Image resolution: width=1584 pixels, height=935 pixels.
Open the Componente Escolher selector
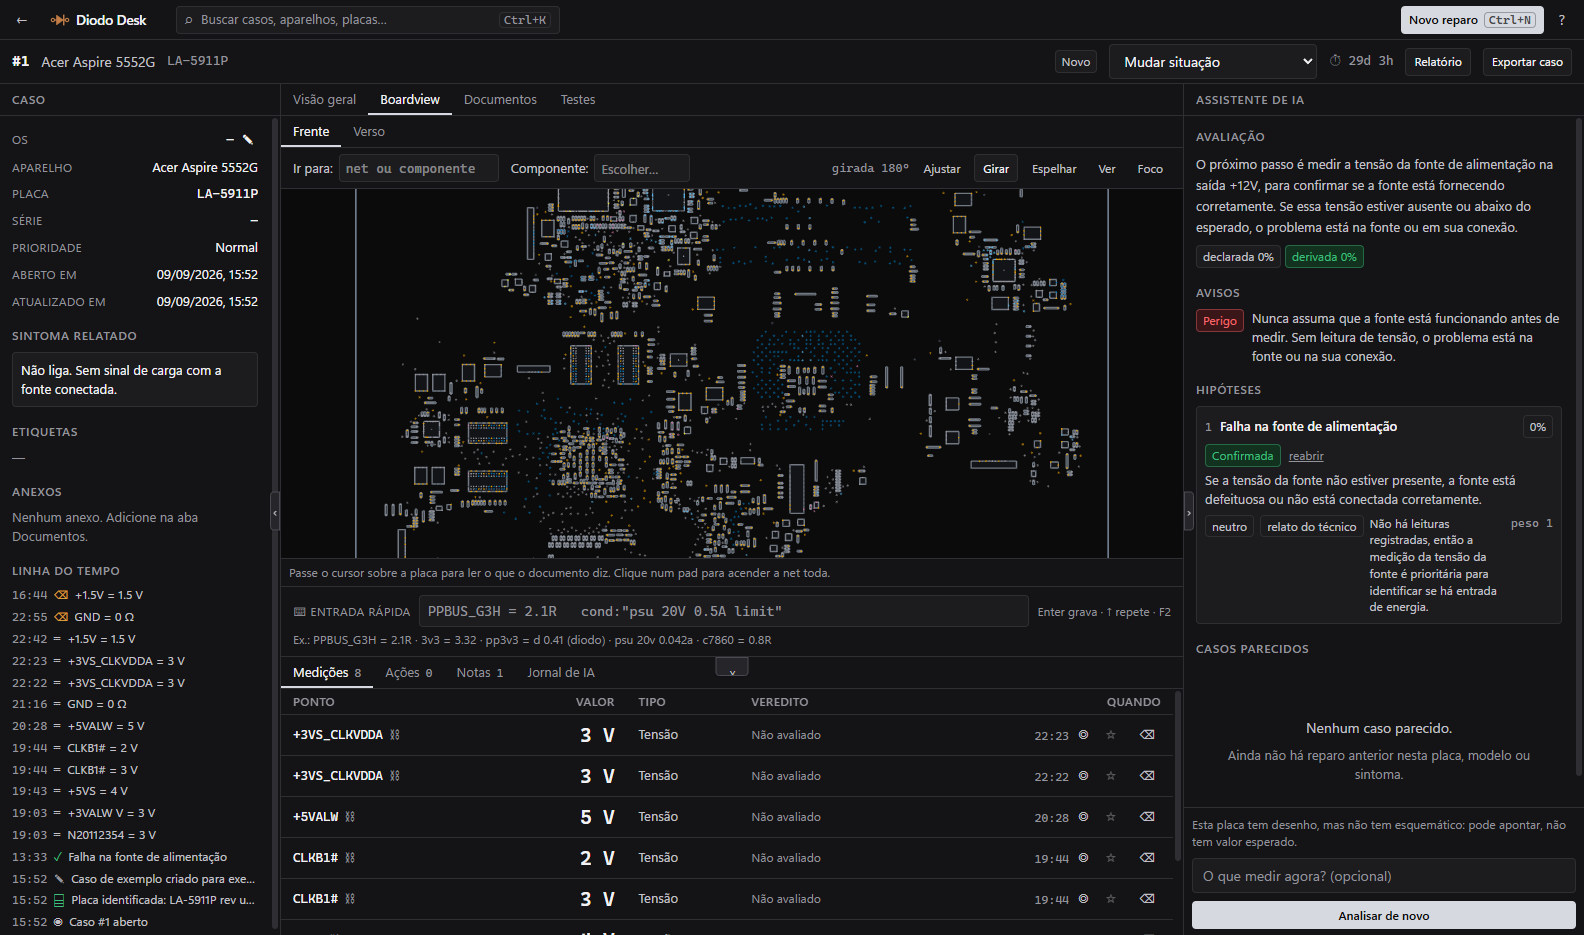pos(642,169)
